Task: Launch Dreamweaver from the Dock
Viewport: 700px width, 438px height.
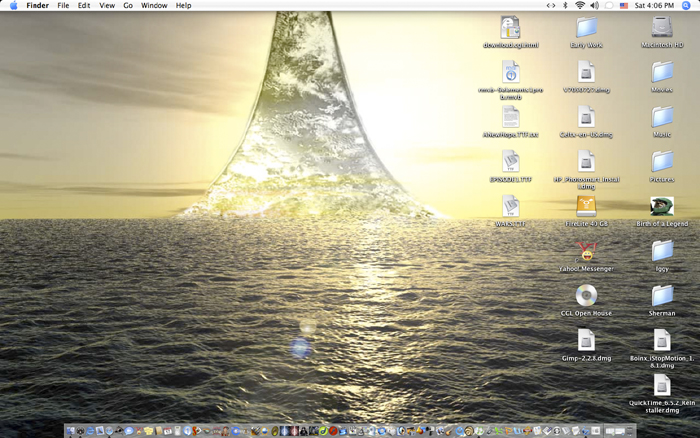Action: pos(324,431)
